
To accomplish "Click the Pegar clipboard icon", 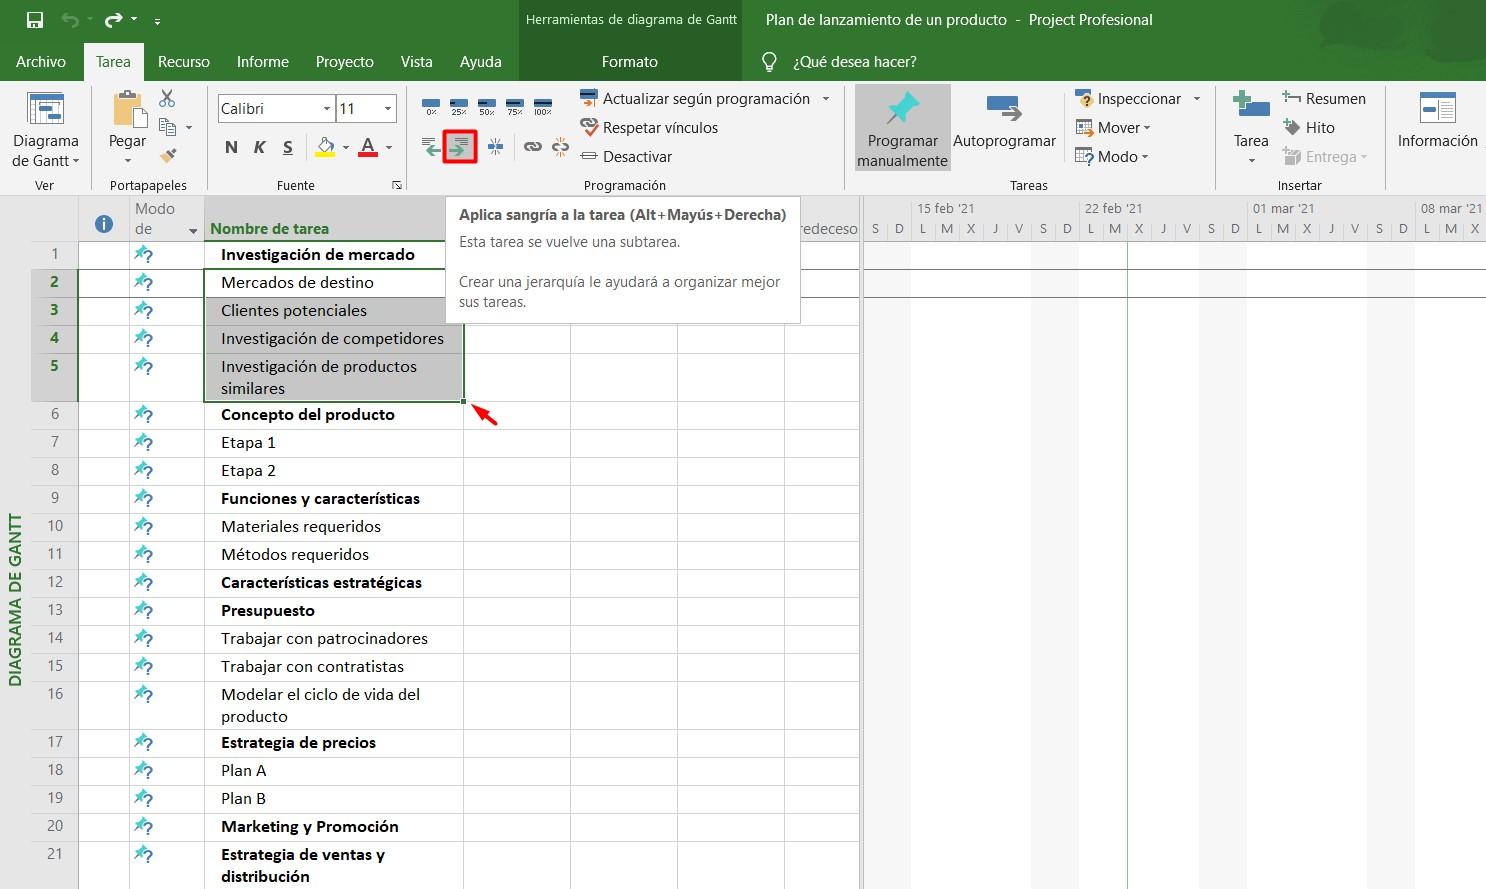I will [x=127, y=110].
